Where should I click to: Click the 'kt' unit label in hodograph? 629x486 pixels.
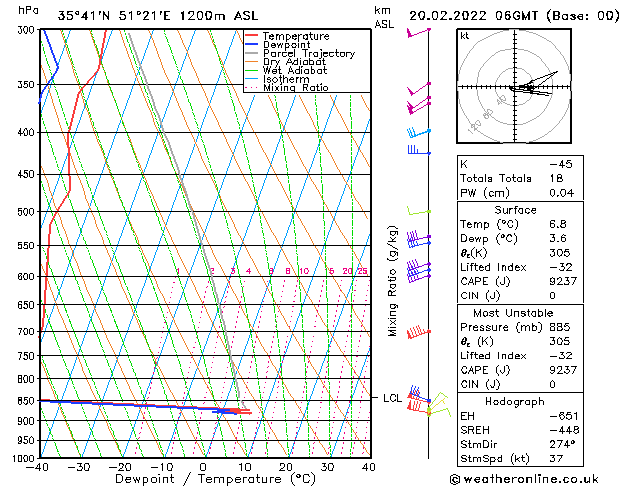(x=465, y=36)
